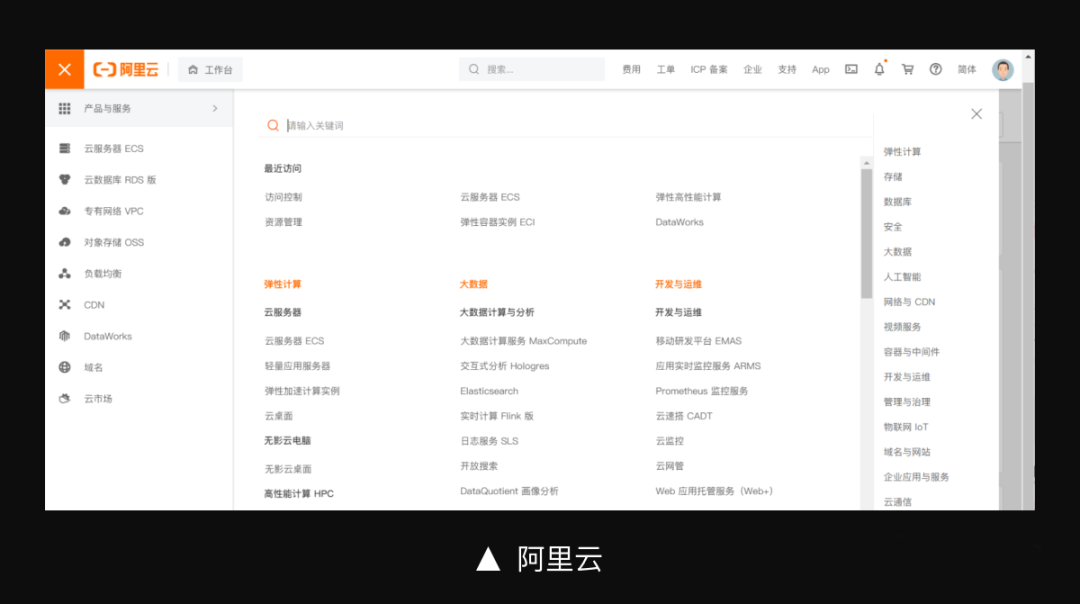The width and height of the screenshot is (1080, 604).
Task: Open Prometheus 监控服务 link
Action: pos(702,390)
